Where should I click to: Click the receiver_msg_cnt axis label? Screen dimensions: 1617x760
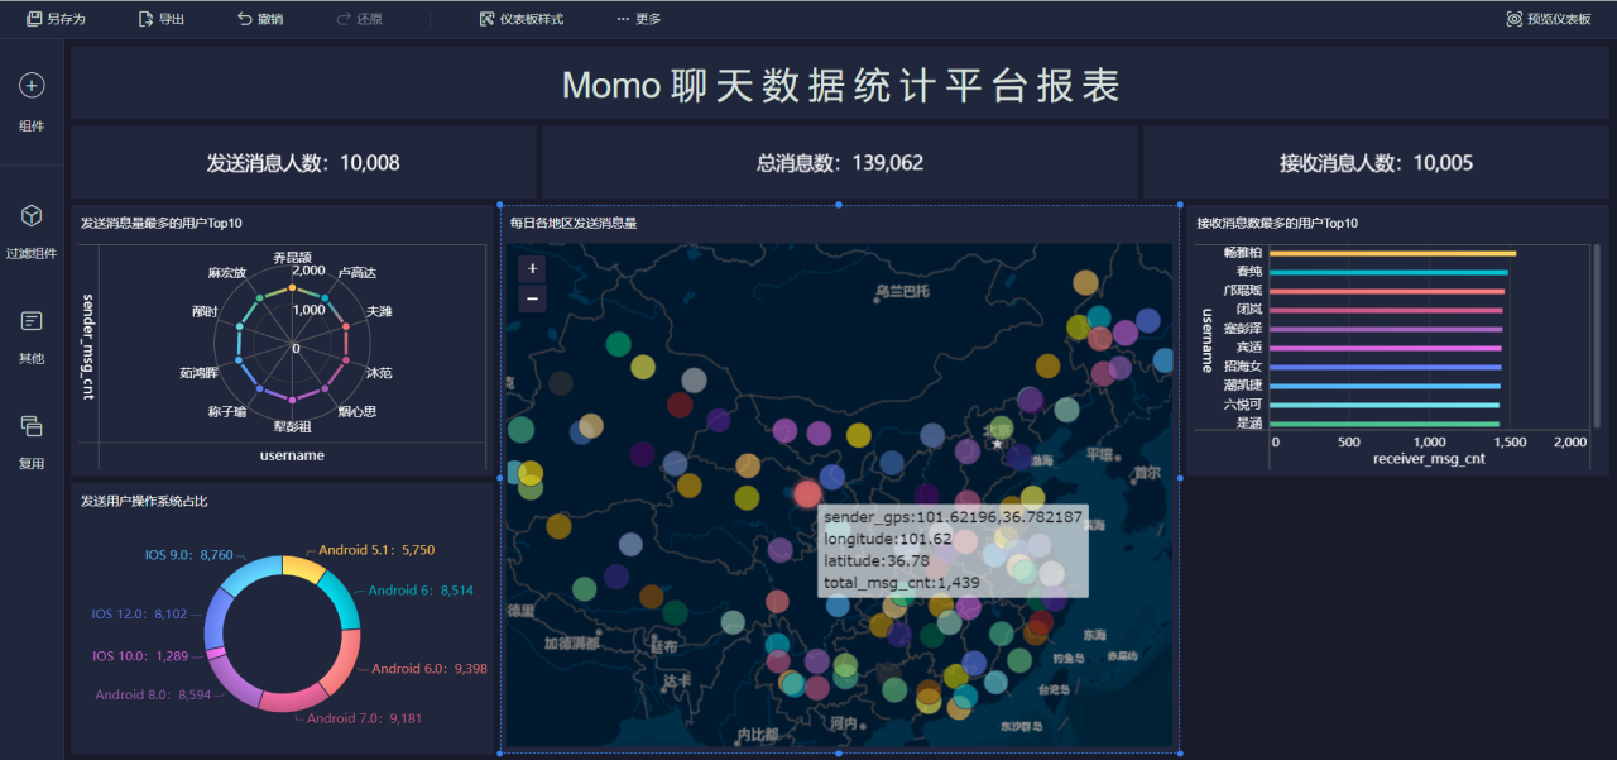1429,459
